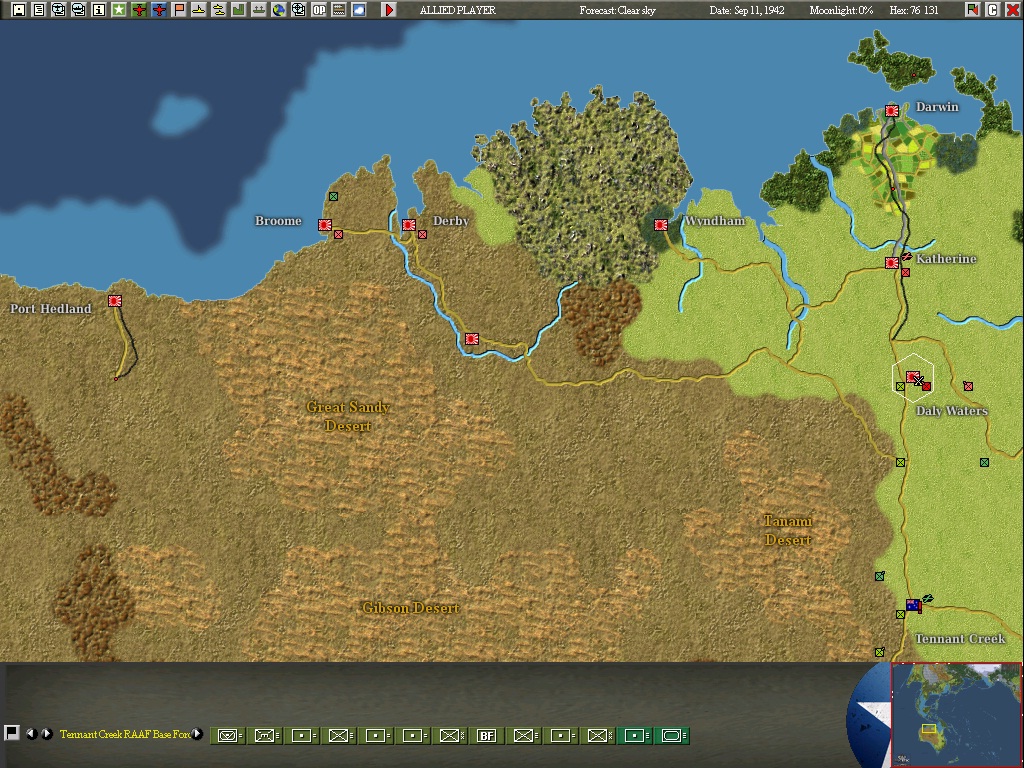Click the red unit marker beside Derby flag
The width and height of the screenshot is (1024, 768).
(x=423, y=234)
